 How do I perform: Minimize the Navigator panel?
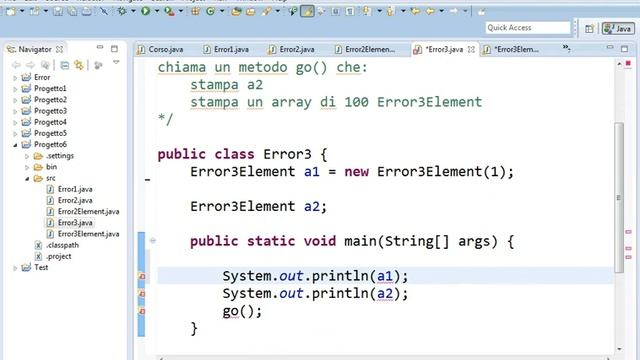pos(100,47)
